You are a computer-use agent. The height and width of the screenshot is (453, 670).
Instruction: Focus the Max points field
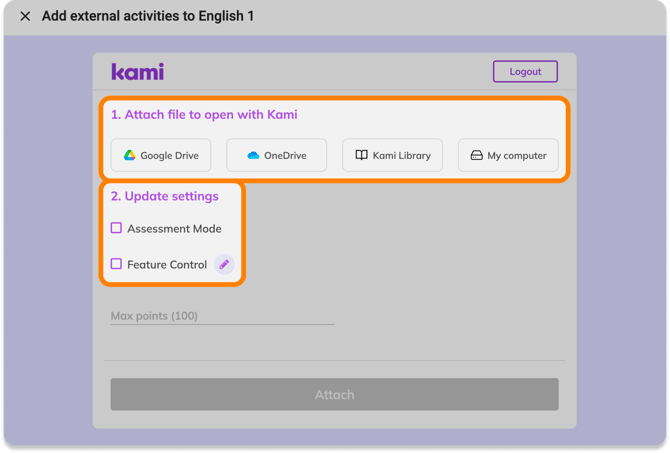[222, 316]
